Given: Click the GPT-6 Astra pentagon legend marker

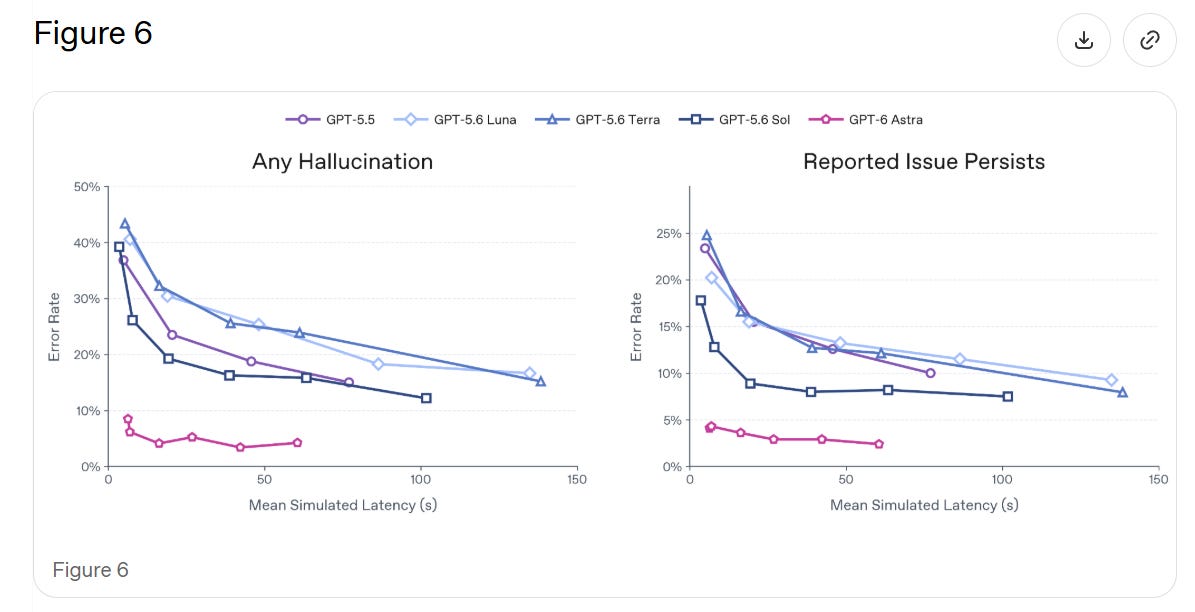Looking at the screenshot, I should tap(825, 120).
